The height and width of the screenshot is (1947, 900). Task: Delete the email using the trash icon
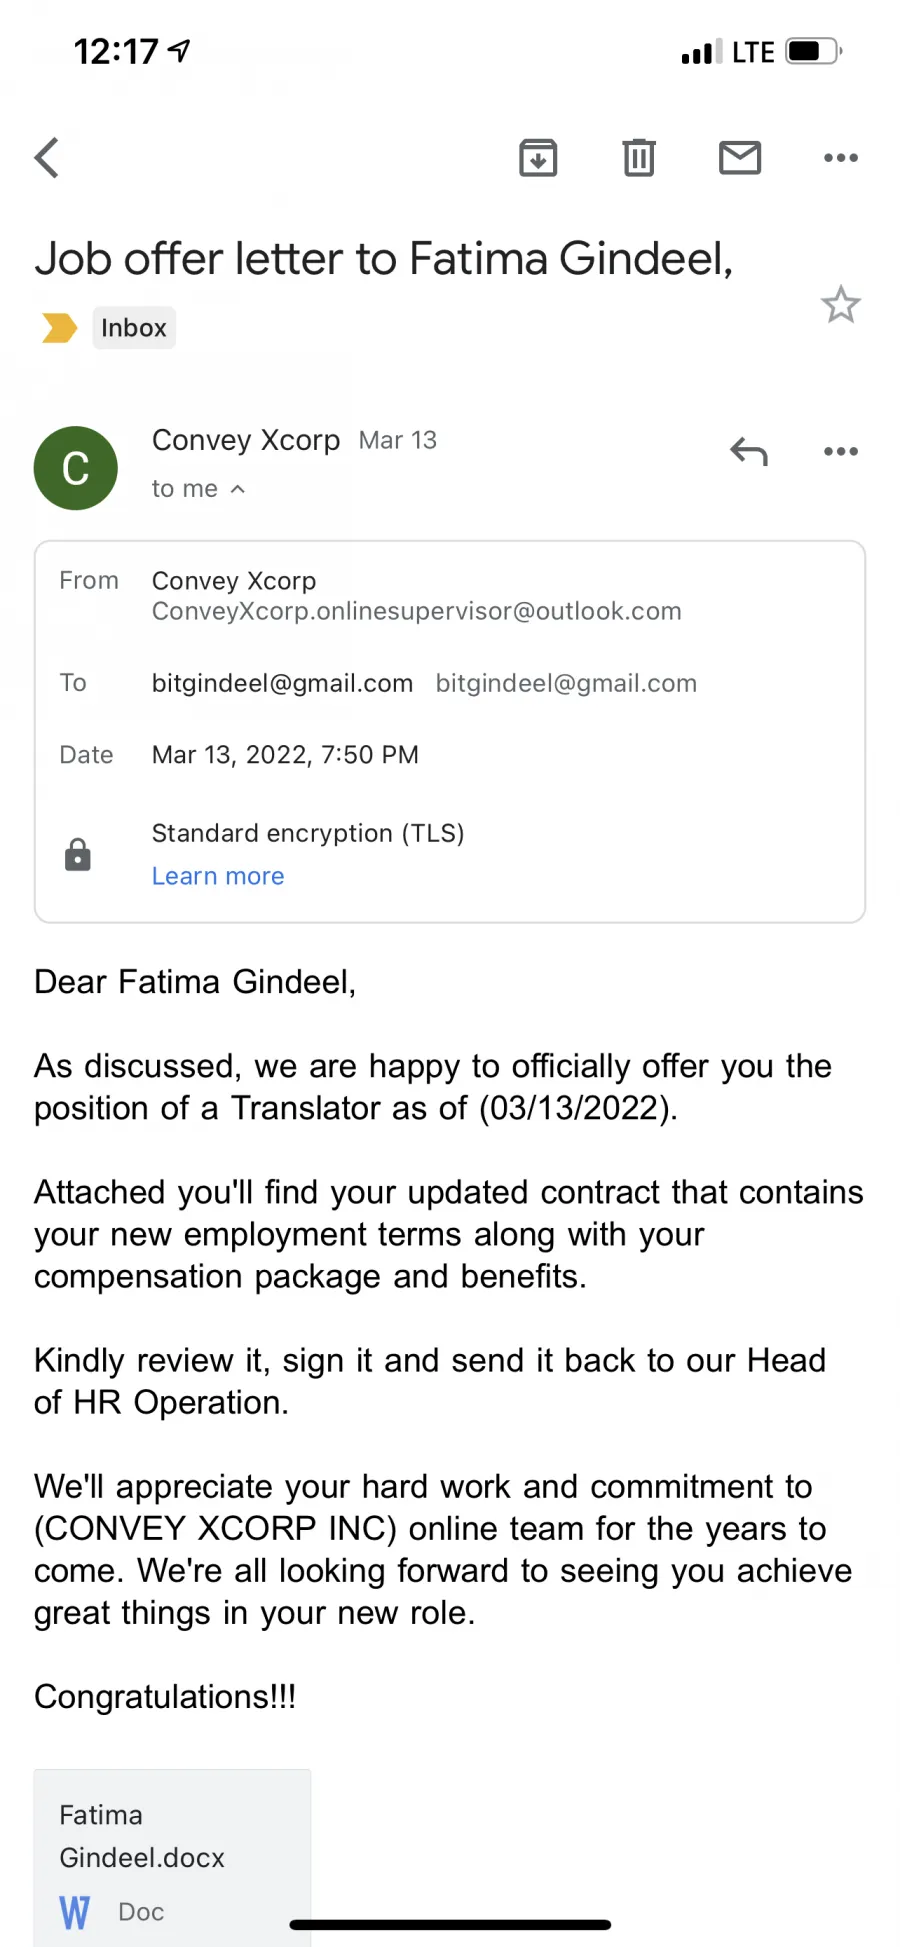coord(639,157)
